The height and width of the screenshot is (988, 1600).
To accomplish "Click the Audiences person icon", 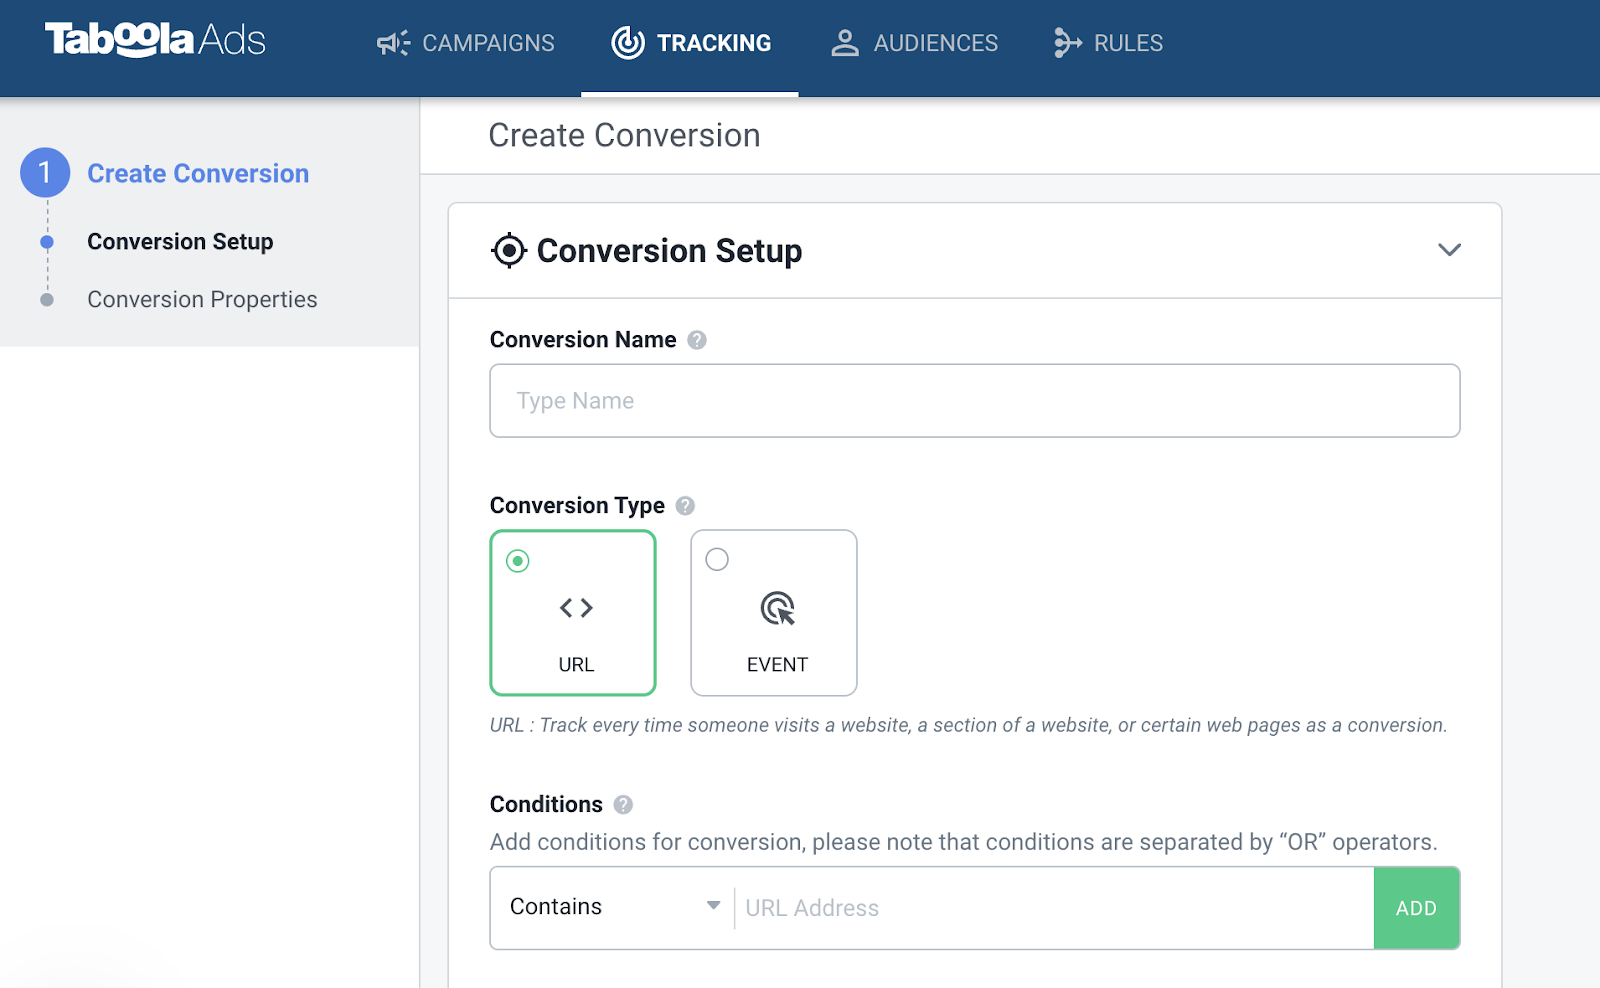I will tap(845, 43).
